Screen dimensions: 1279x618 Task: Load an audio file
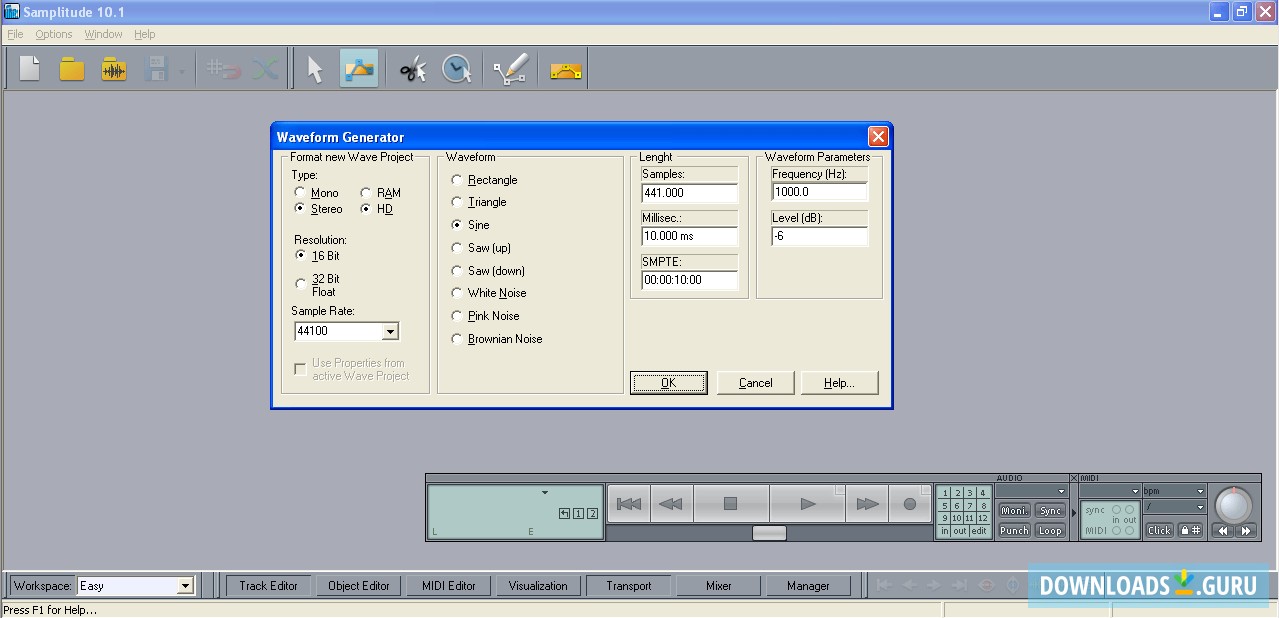pos(113,68)
